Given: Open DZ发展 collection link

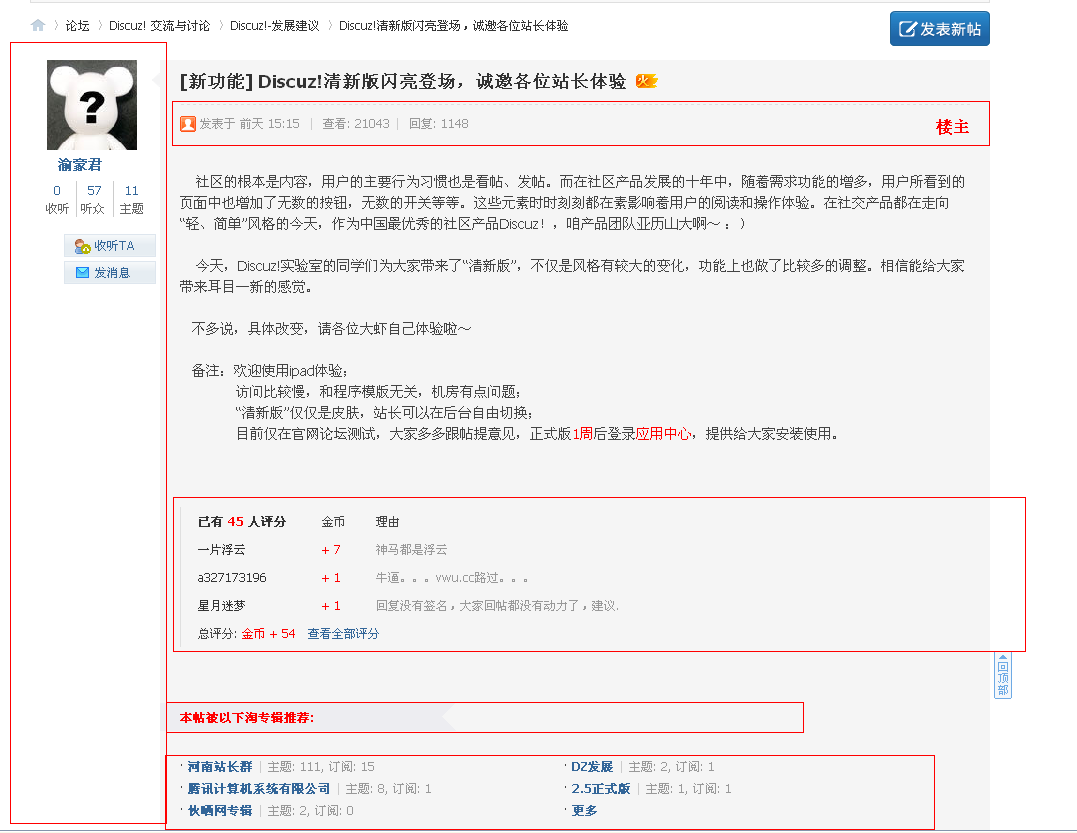Looking at the screenshot, I should point(592,766).
